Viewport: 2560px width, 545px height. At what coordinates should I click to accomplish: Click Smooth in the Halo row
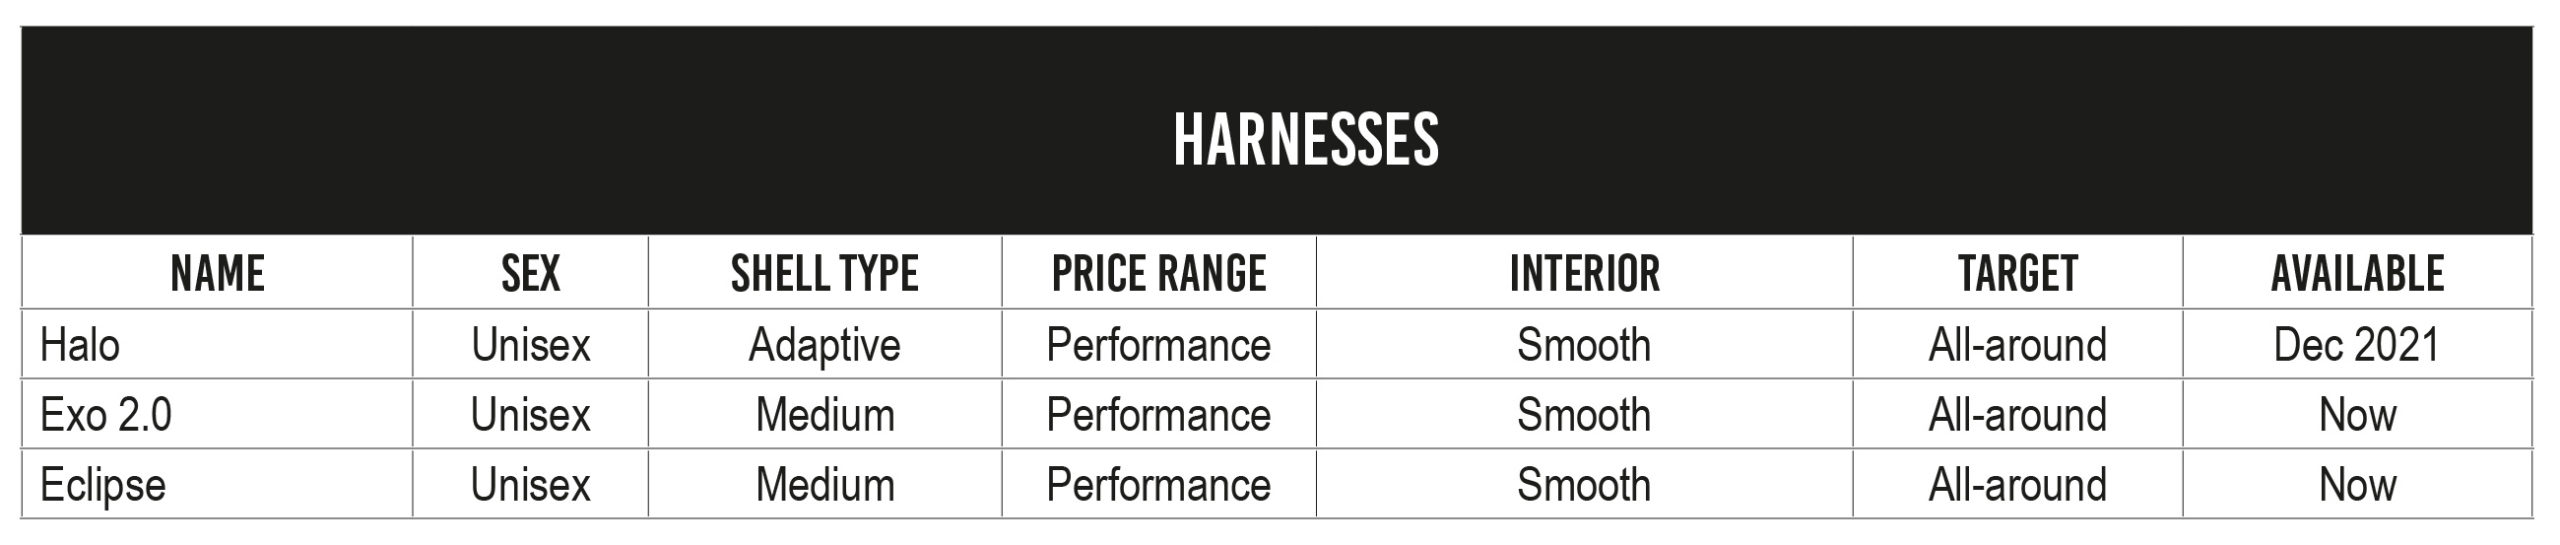point(1584,345)
